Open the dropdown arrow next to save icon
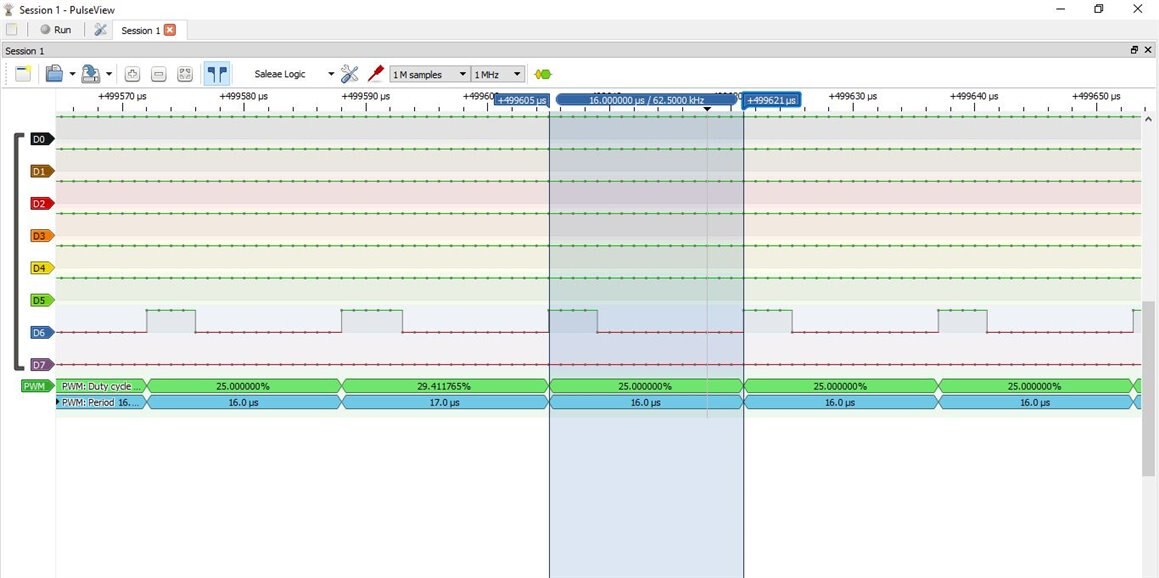This screenshot has height=578, width=1159. tap(109, 74)
